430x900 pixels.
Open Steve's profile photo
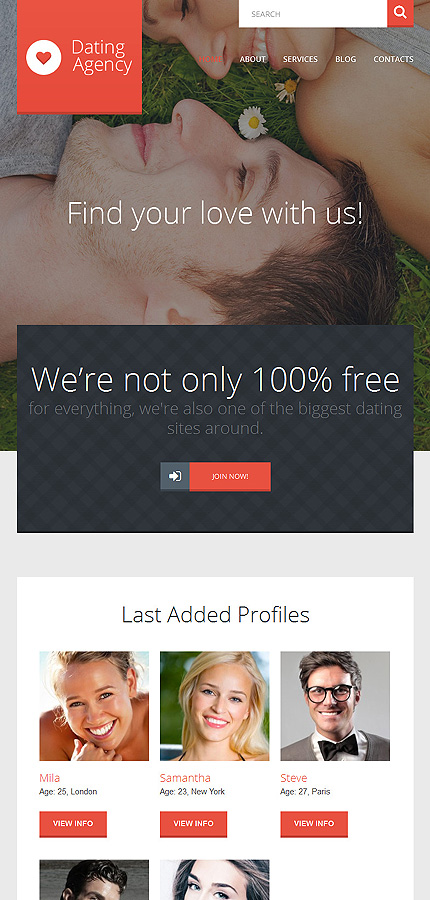[335, 706]
